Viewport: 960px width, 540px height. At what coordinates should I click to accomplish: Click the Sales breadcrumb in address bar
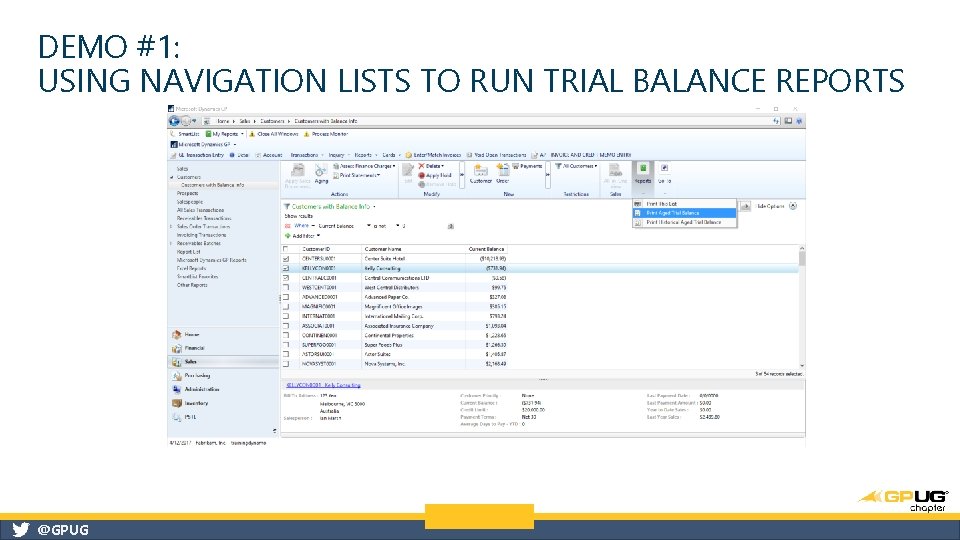point(245,121)
